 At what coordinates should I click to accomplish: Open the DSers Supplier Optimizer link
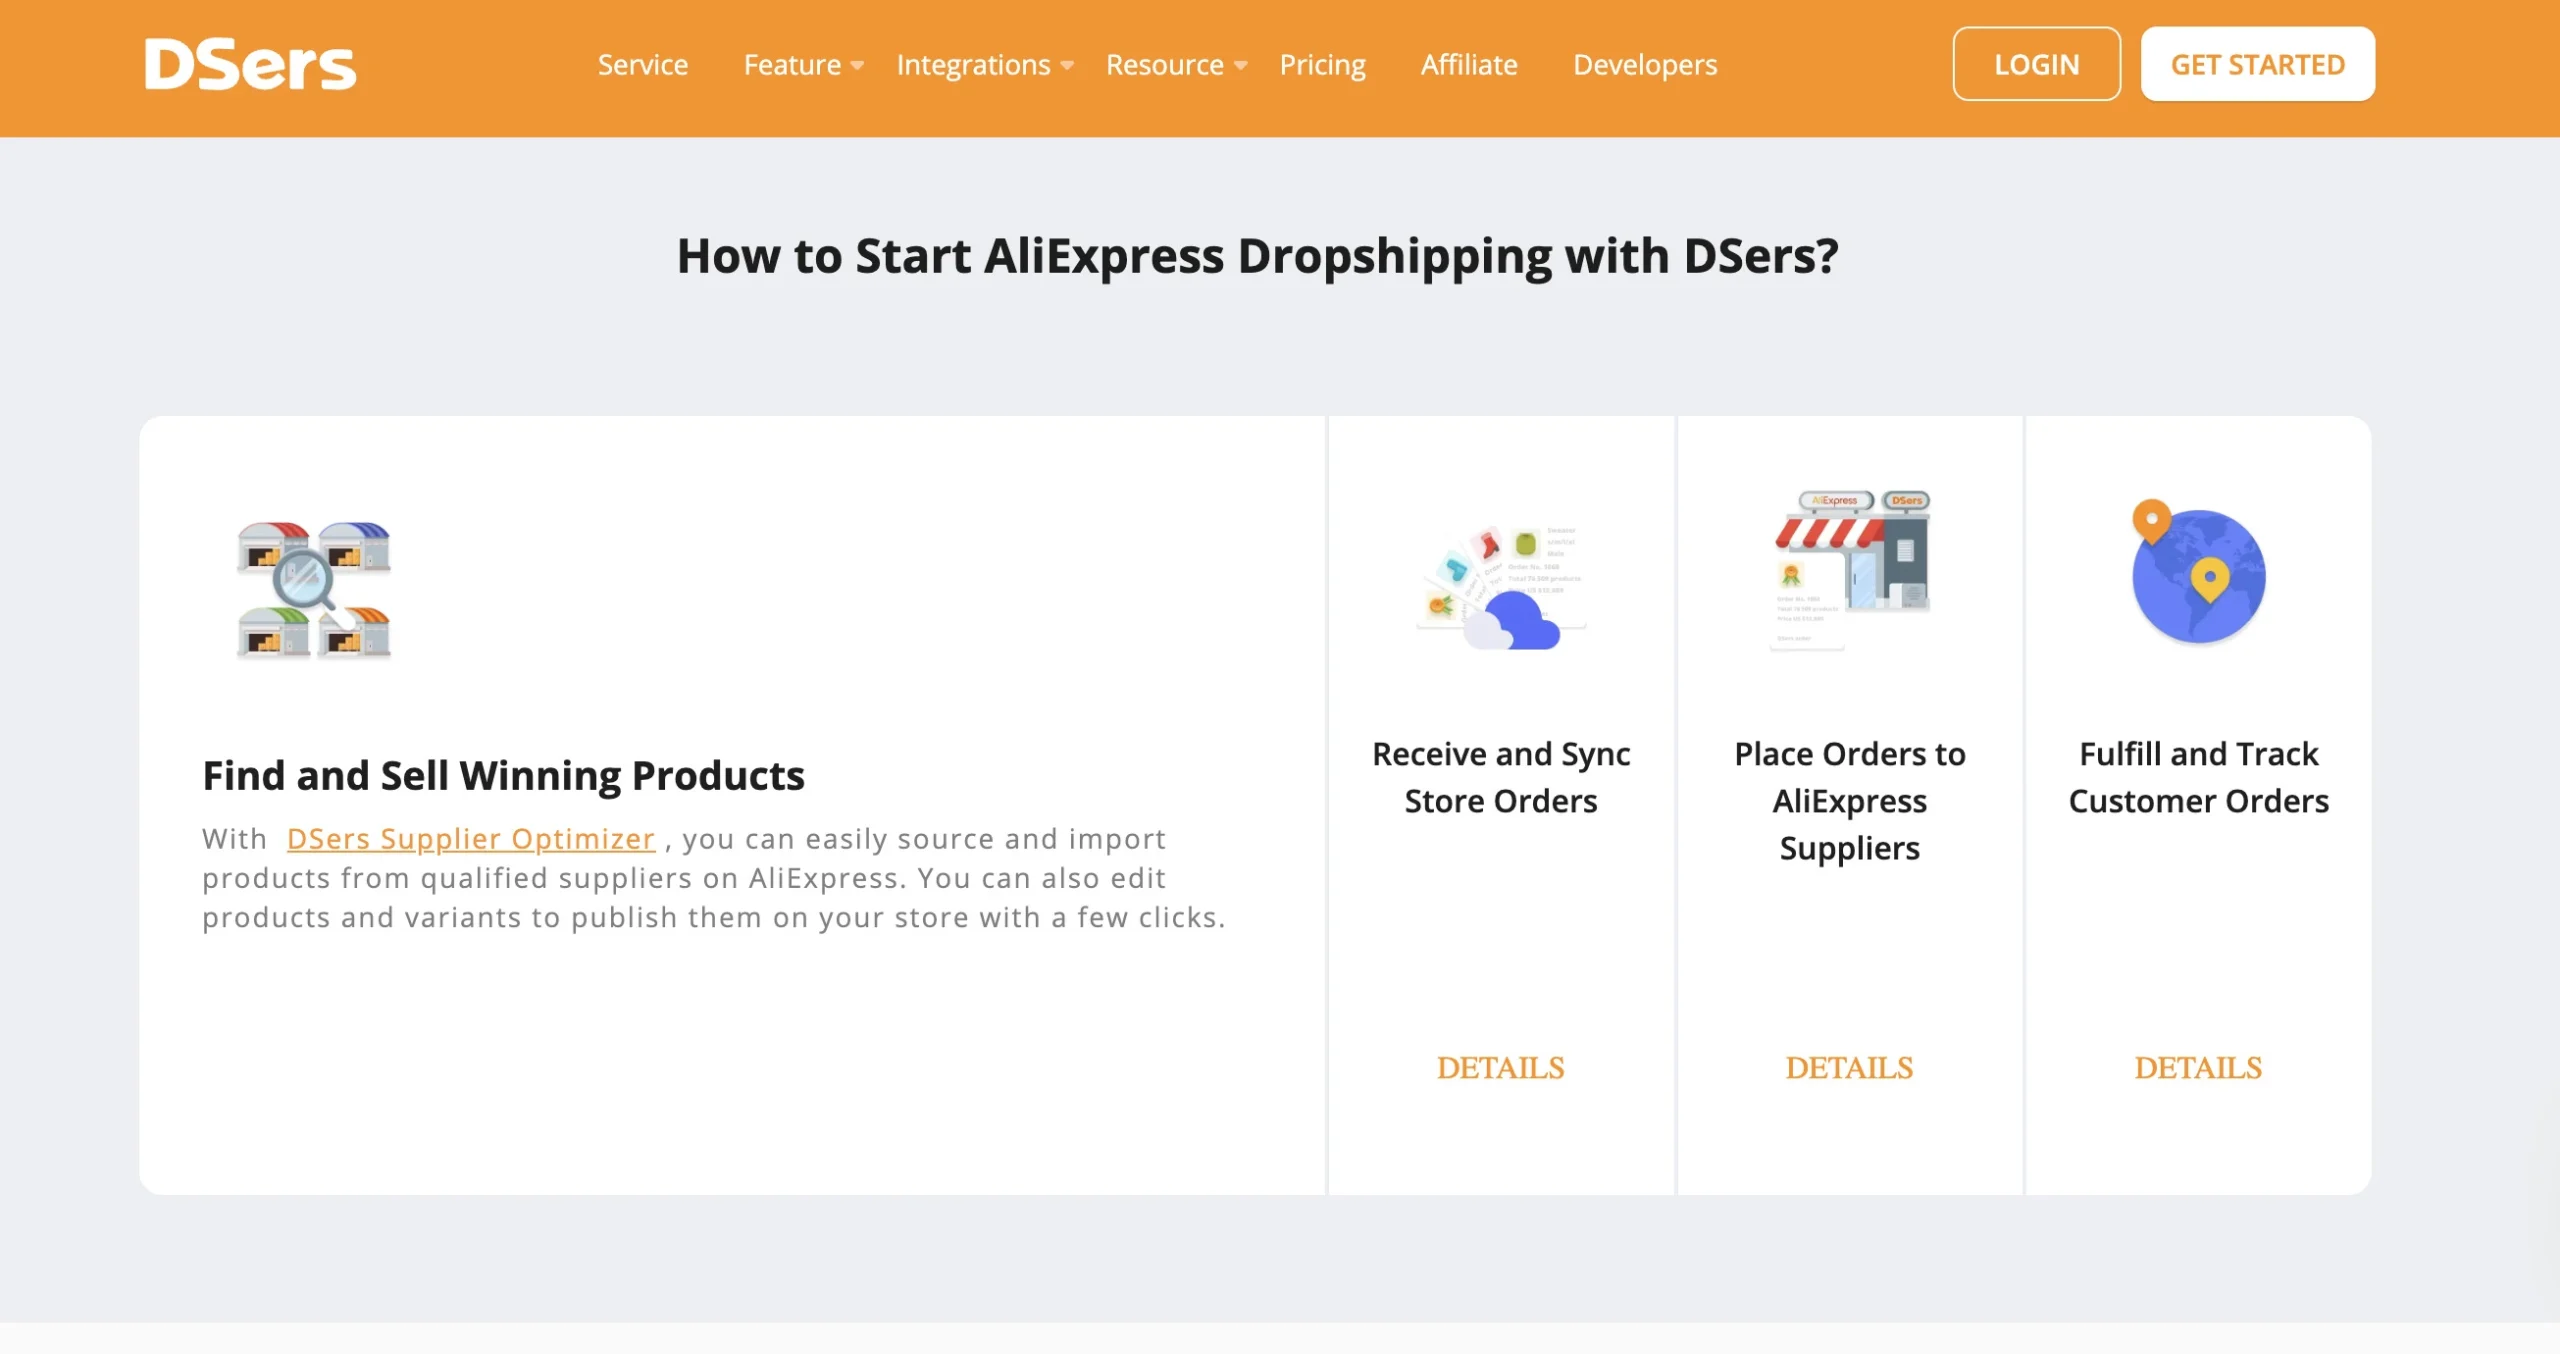(471, 838)
